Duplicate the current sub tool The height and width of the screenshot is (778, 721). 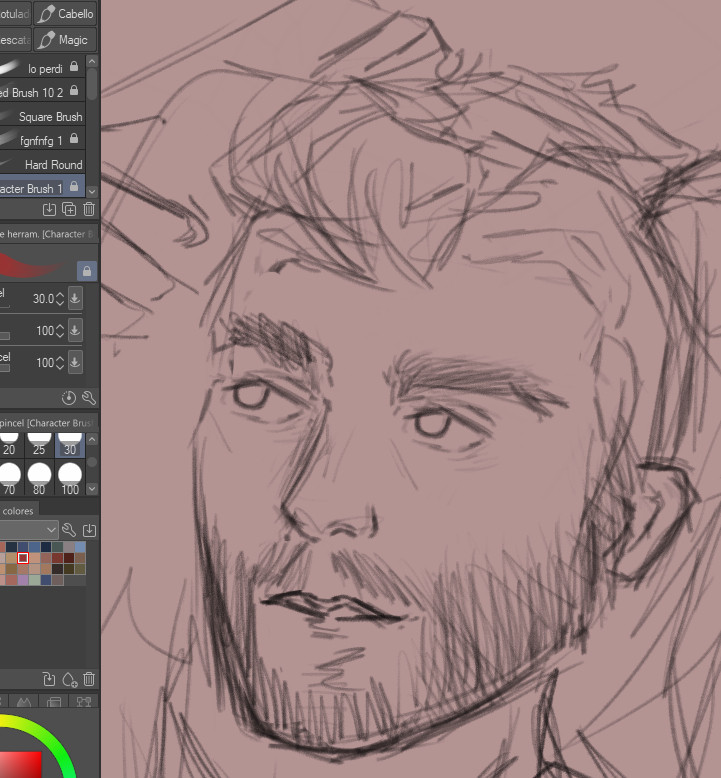coord(69,209)
